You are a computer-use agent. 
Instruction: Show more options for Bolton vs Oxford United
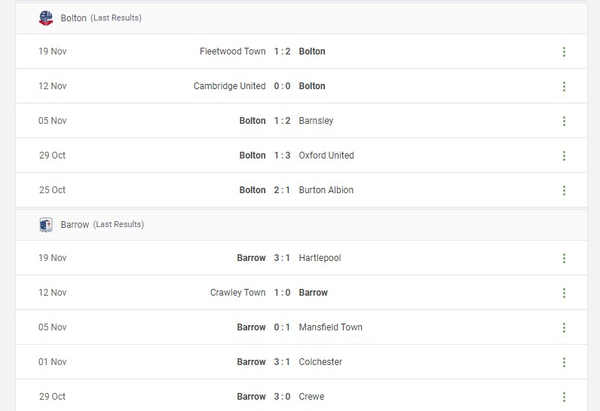point(564,156)
